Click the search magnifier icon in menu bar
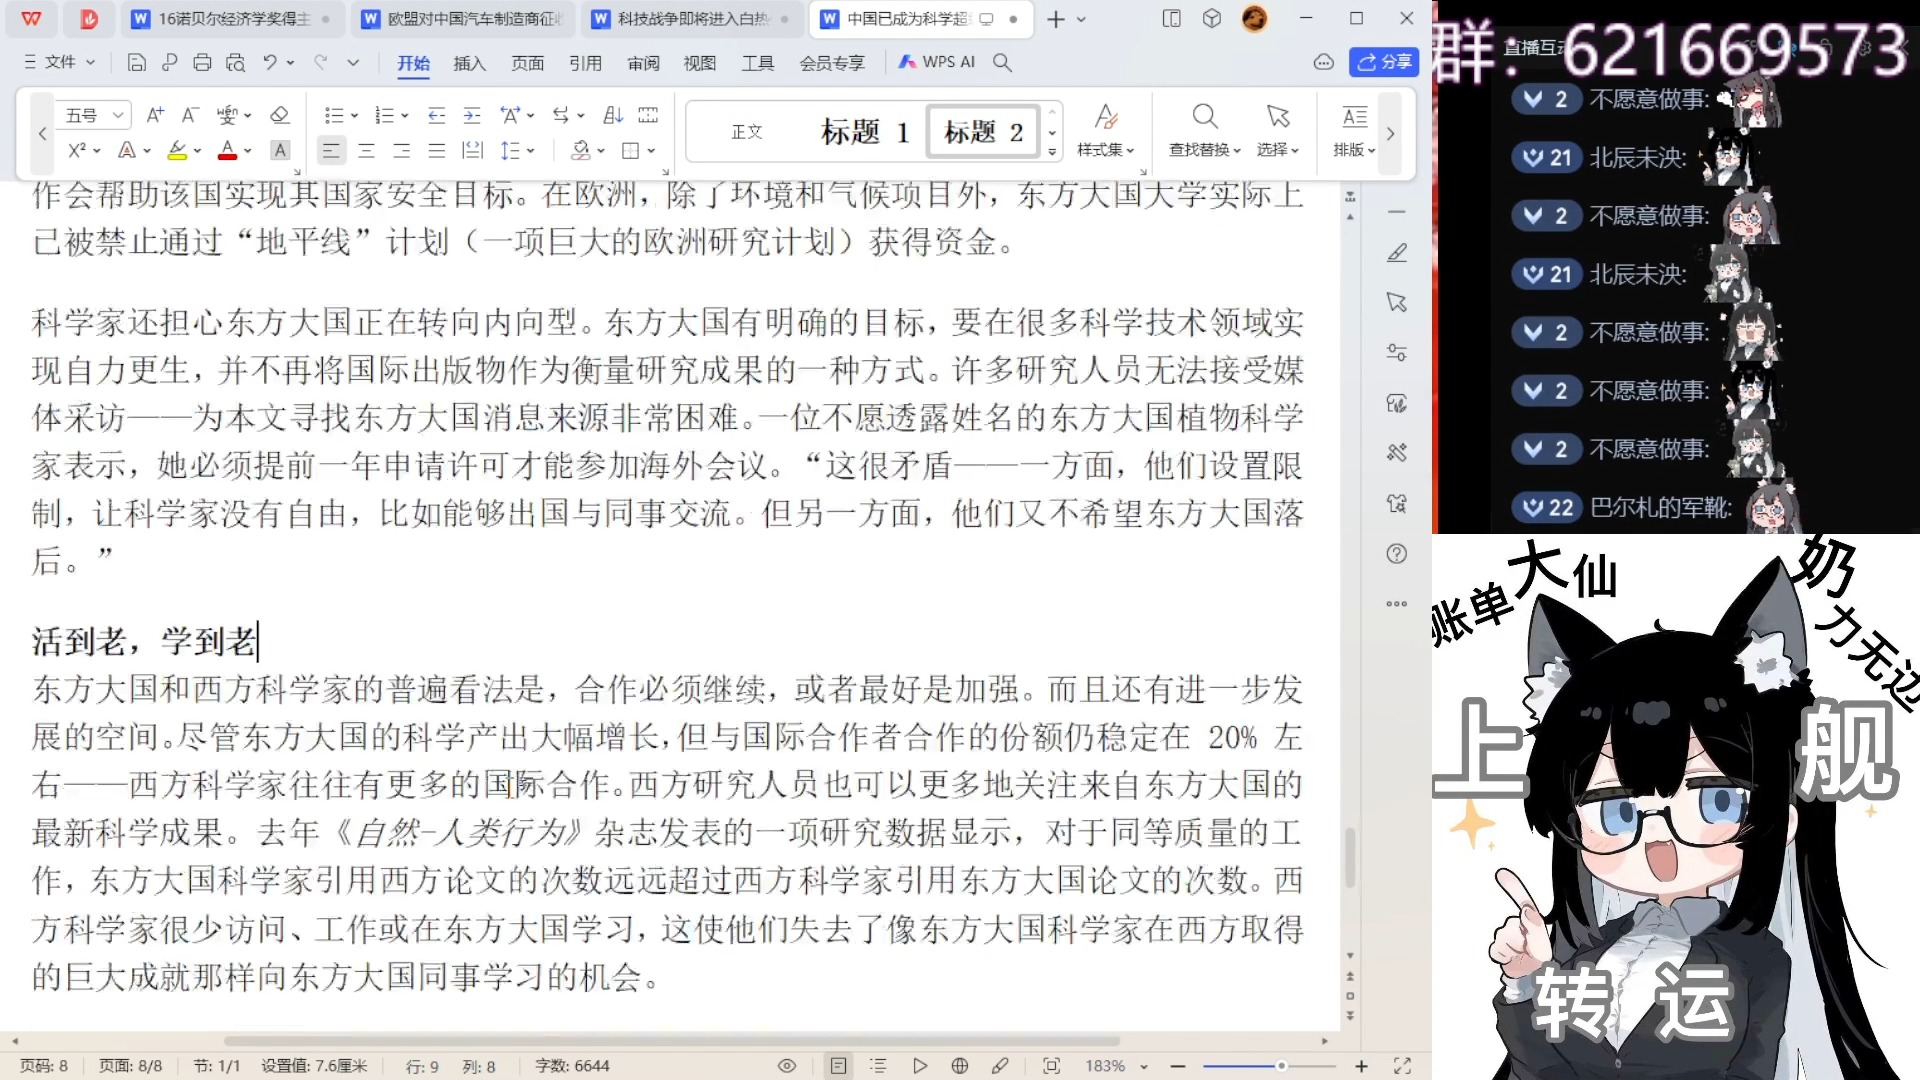 coord(1002,62)
